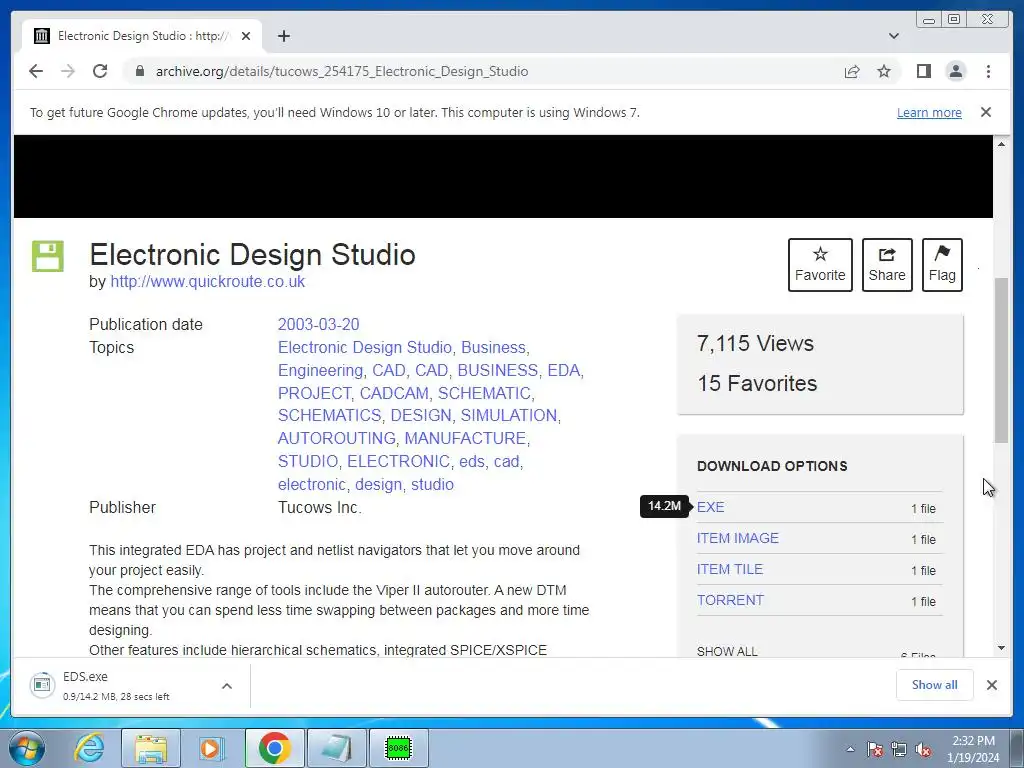This screenshot has height=768, width=1024.
Task: Open site security lock info
Action: 139,71
